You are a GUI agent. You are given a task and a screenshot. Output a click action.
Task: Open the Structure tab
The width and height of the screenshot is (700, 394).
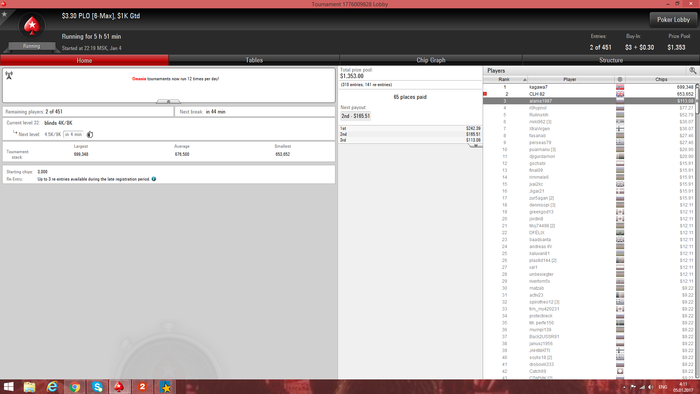[611, 60]
